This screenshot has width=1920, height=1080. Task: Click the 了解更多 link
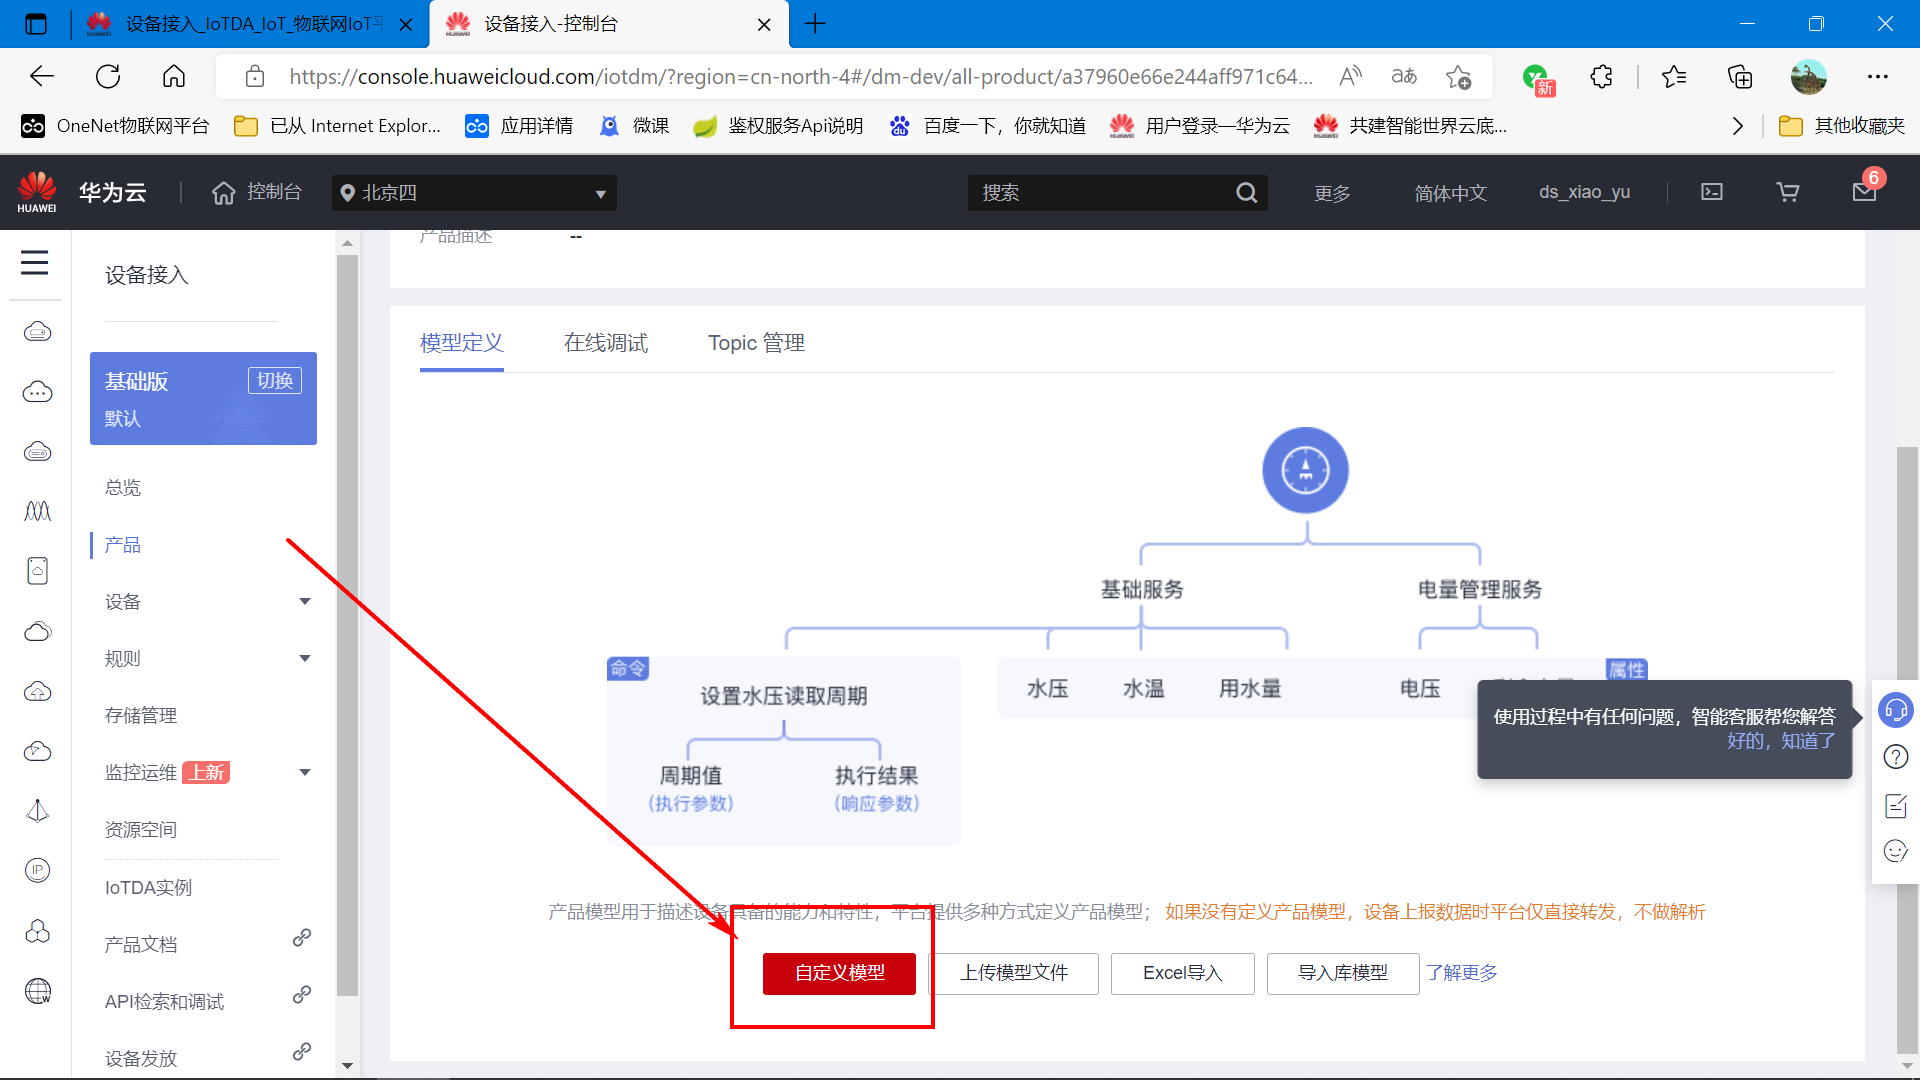(x=1462, y=973)
